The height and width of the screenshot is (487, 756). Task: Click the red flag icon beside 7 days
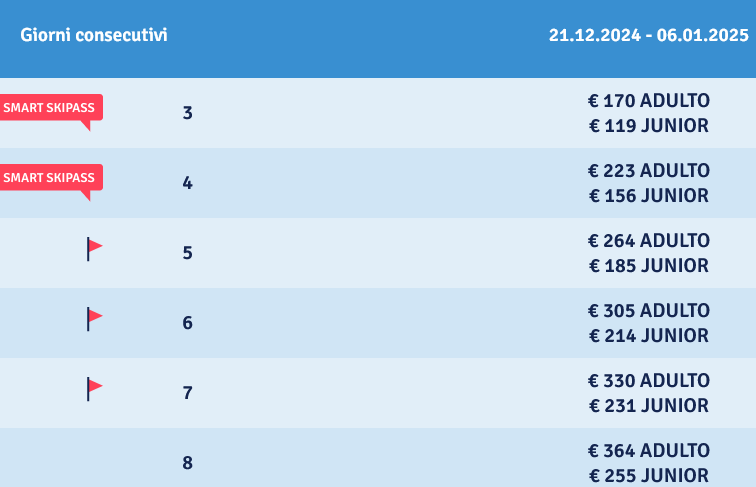tap(94, 389)
